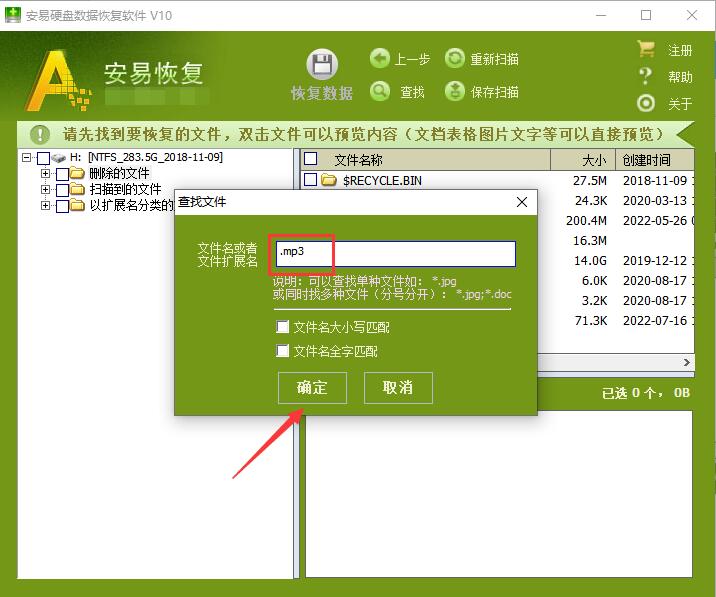
Task: Toggle select-all checkbox beside 文件名称 header
Action: [x=311, y=159]
